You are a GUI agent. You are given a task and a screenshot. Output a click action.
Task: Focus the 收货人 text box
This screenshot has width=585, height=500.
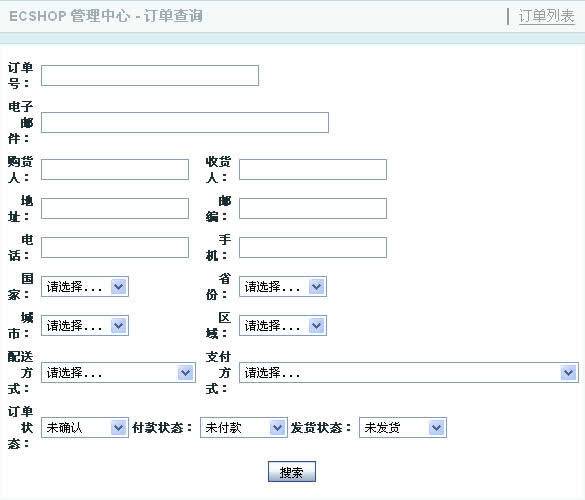(x=313, y=169)
